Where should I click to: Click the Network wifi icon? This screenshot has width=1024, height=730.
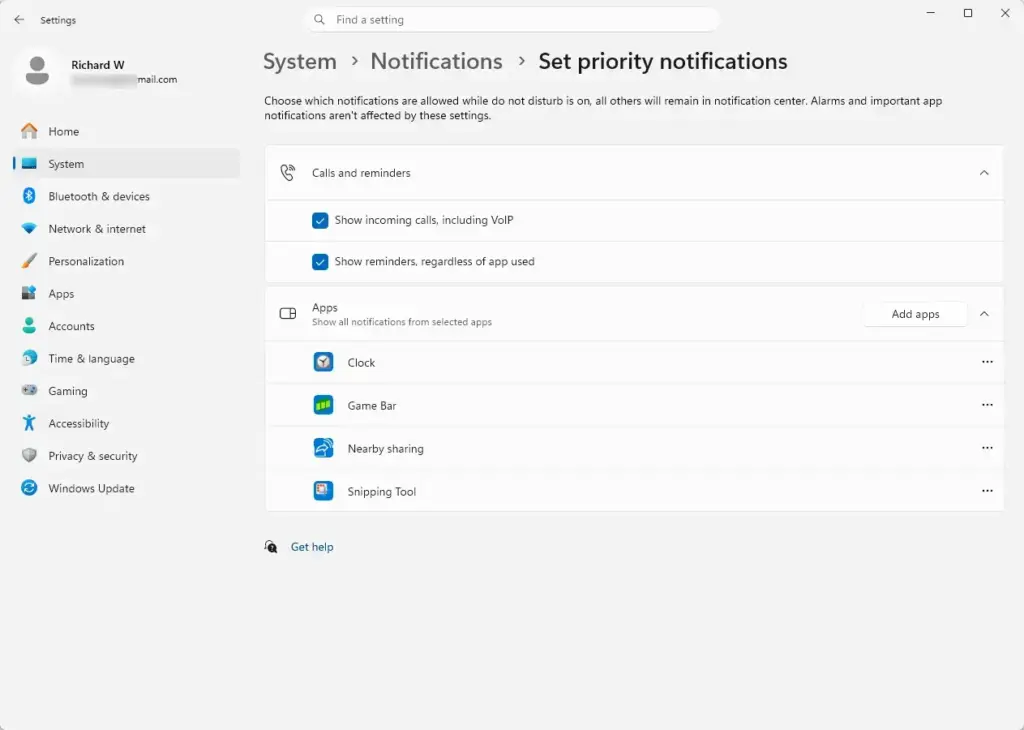tap(29, 229)
